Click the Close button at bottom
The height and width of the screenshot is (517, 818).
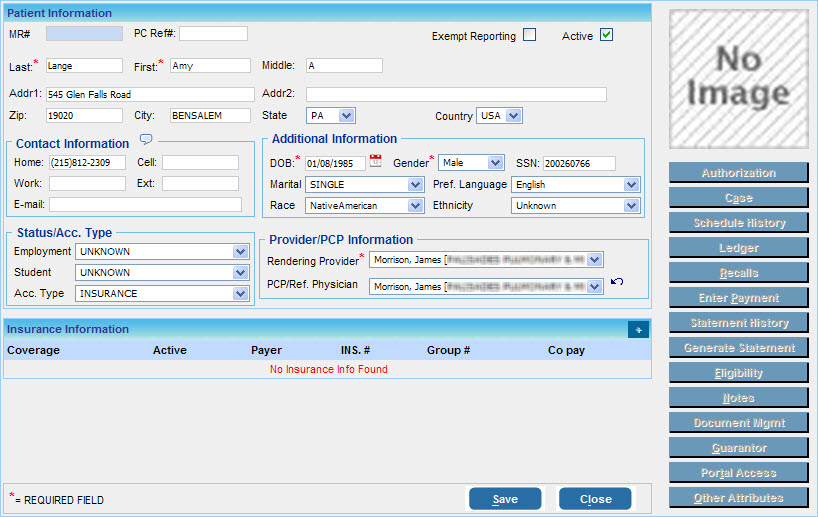(595, 499)
